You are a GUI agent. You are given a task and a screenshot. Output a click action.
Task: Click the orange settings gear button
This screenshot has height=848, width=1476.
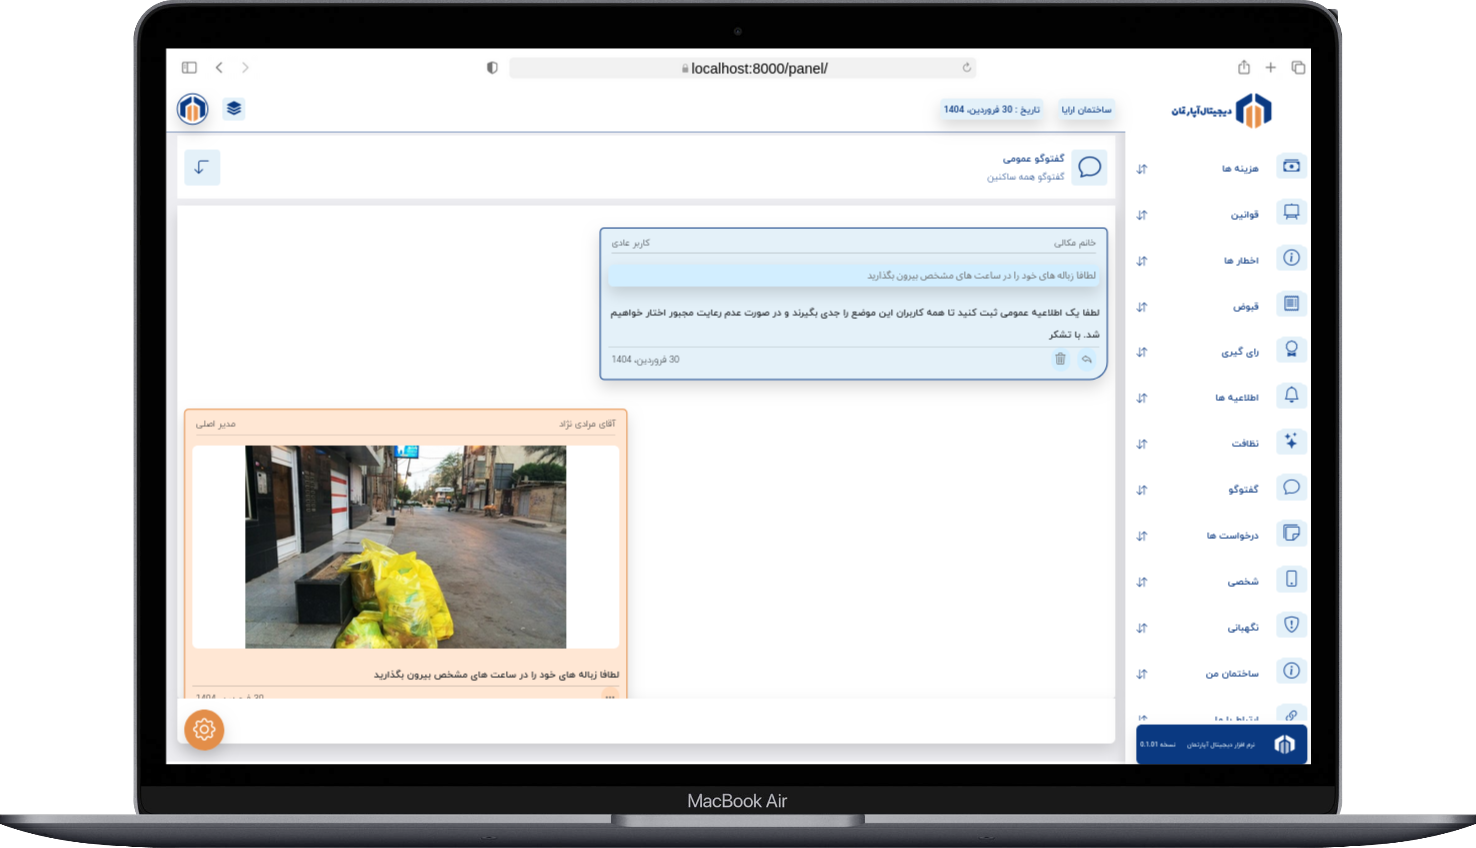(x=204, y=730)
